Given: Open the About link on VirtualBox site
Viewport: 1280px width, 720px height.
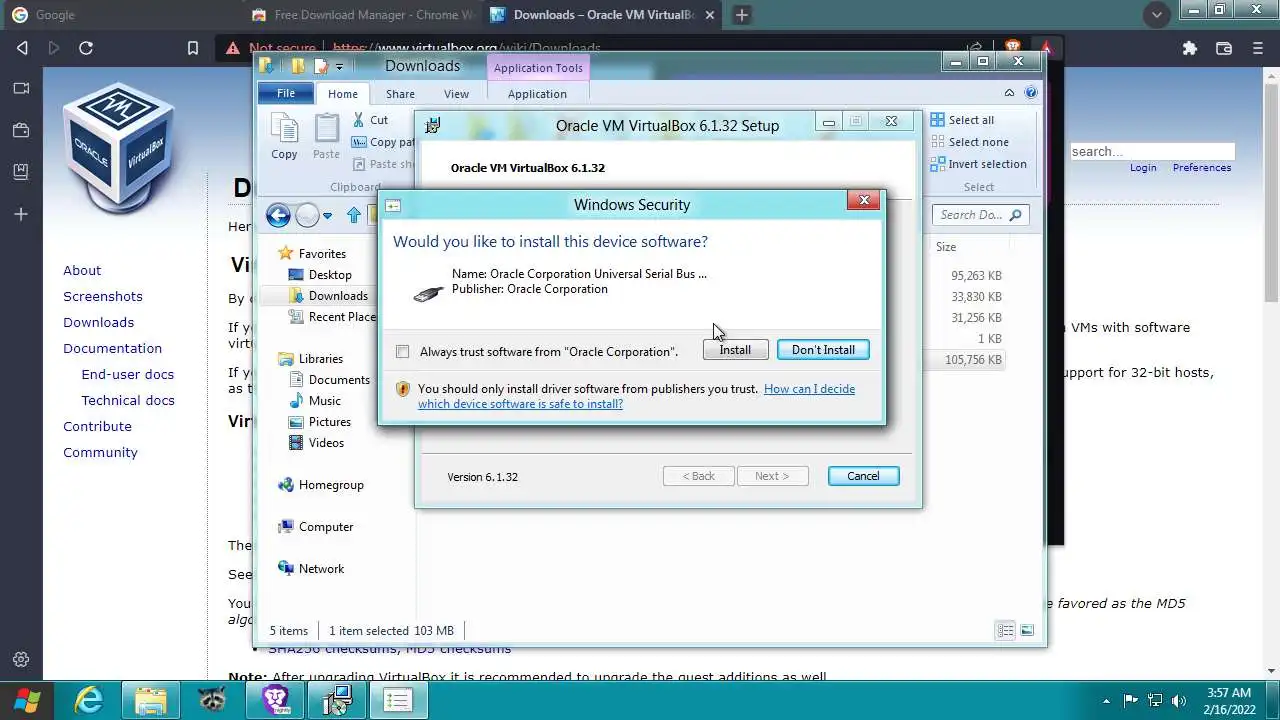Looking at the screenshot, I should (82, 270).
